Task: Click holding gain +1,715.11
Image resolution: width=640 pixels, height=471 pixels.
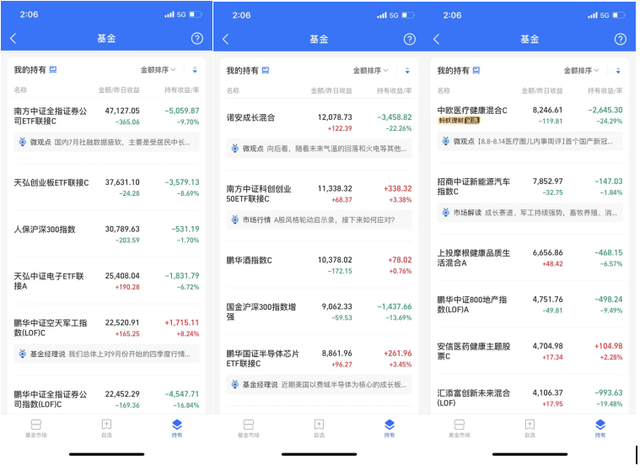Action: click(x=182, y=322)
